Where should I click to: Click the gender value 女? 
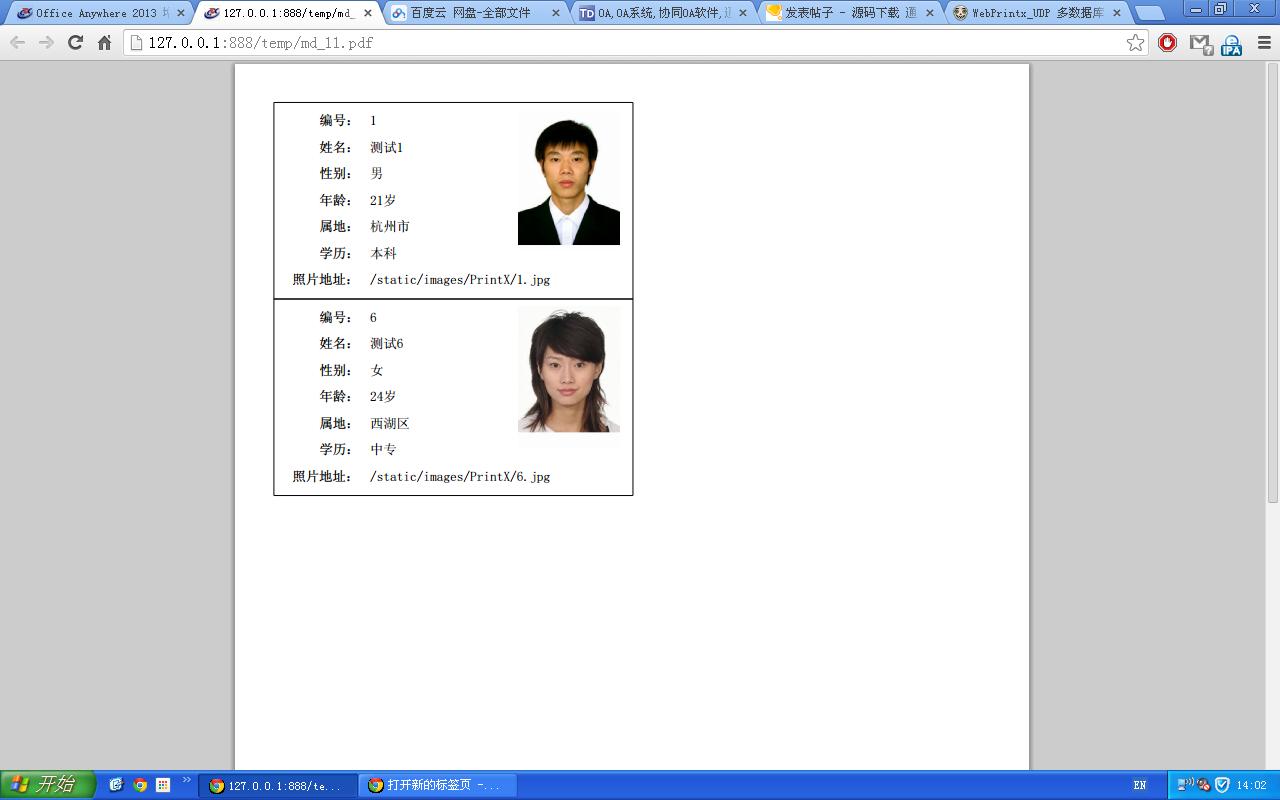point(377,371)
